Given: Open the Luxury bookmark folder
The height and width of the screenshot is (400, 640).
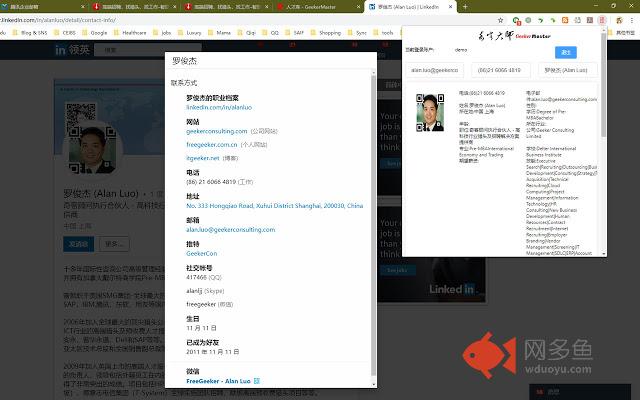Looking at the screenshot, I should coord(189,33).
